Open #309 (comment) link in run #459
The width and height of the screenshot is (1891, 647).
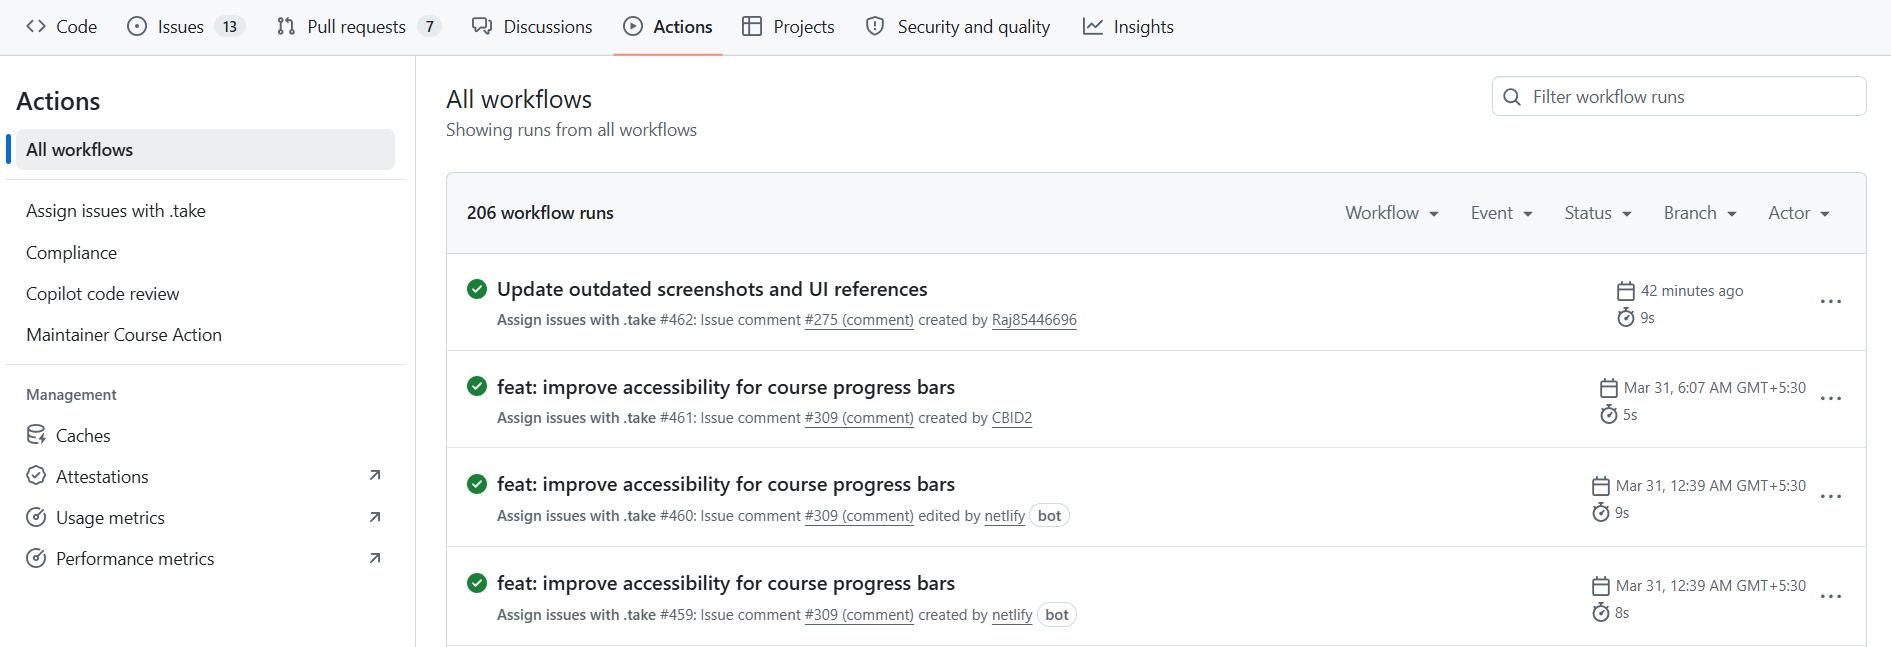(859, 615)
